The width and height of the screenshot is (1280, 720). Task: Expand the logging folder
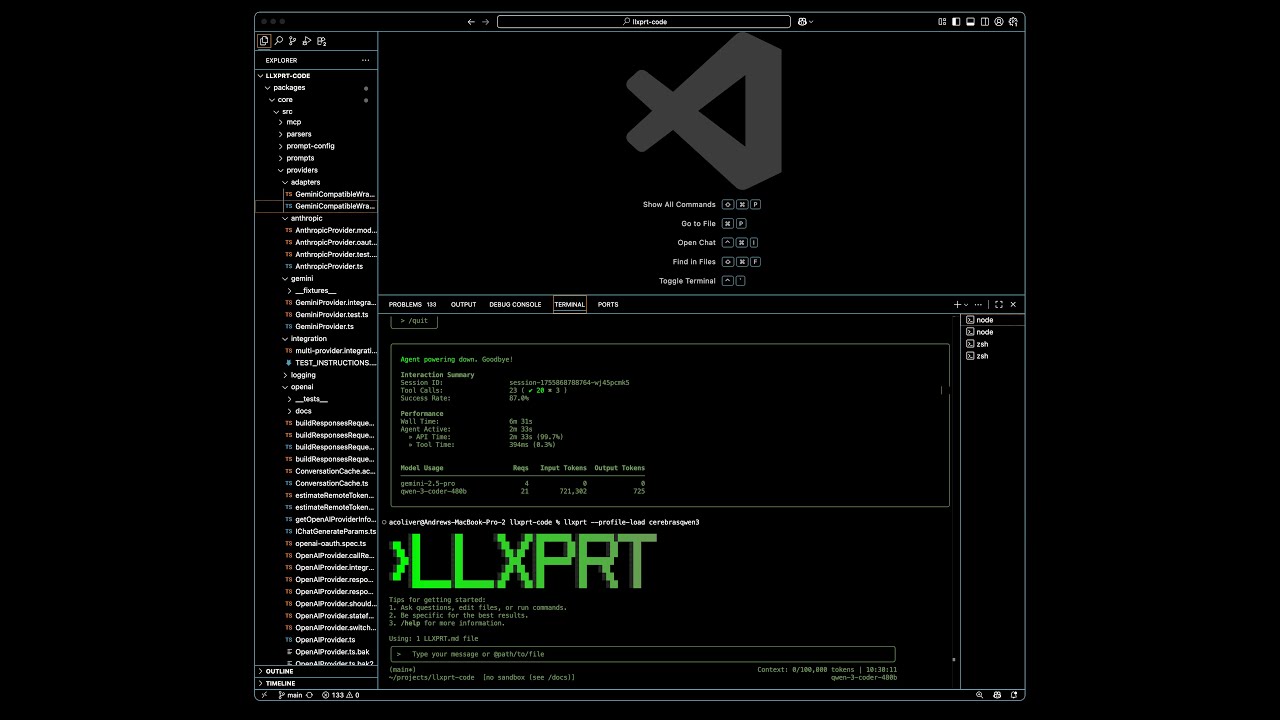(x=316, y=375)
